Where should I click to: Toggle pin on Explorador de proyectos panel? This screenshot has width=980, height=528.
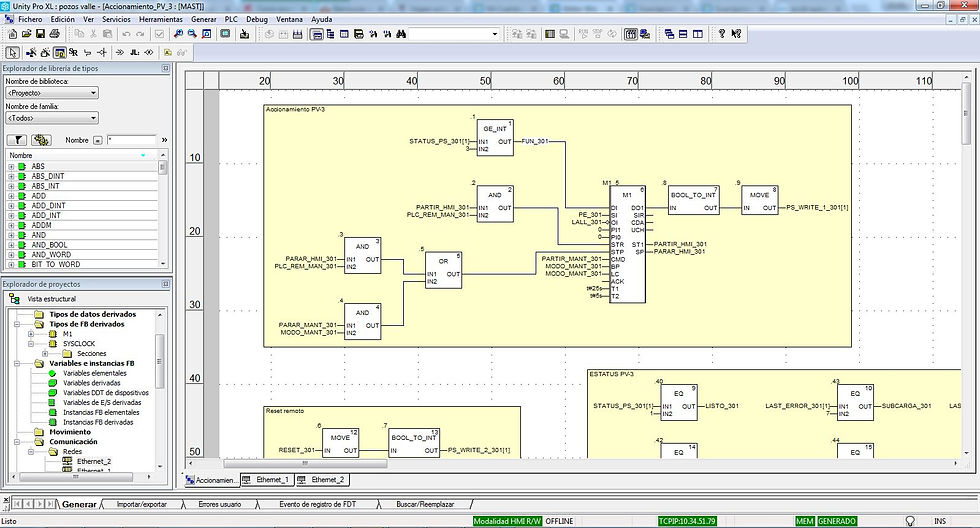pos(166,284)
